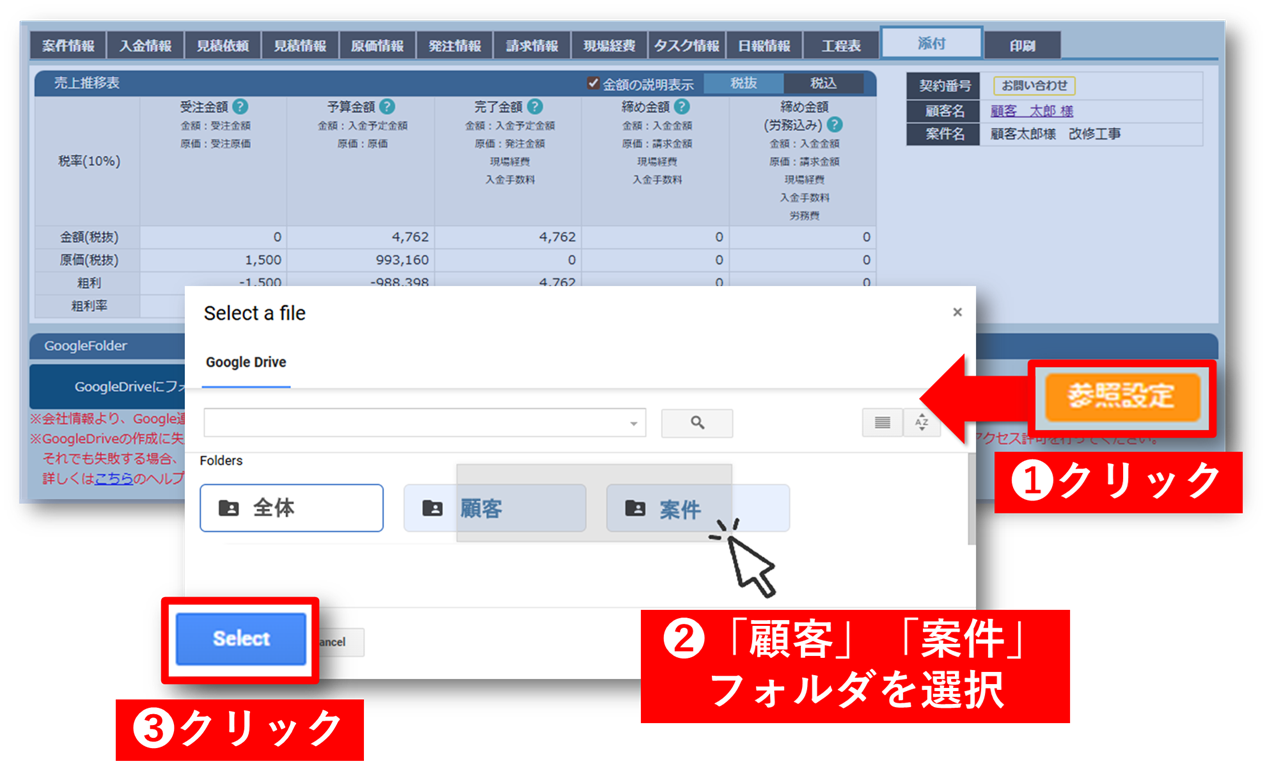Expand the search field dropdown arrow

[x=633, y=424]
